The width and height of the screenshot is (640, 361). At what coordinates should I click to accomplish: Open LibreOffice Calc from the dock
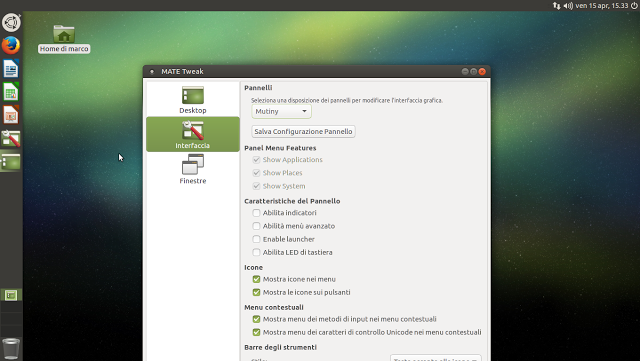[11, 92]
